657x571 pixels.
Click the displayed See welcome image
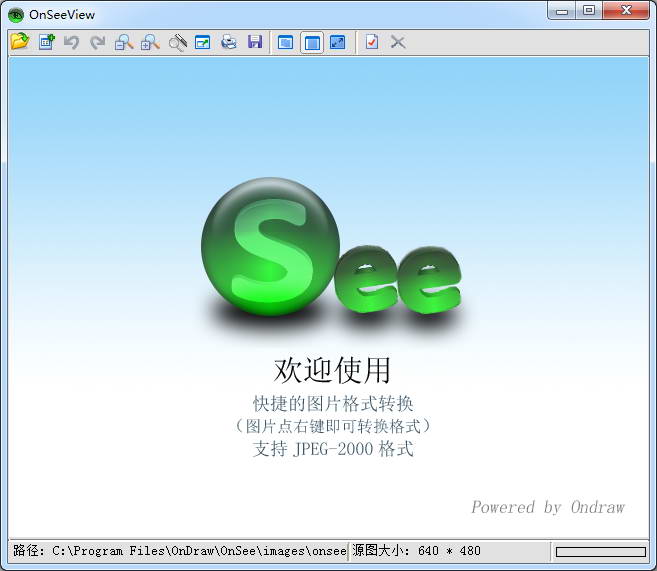[328, 297]
